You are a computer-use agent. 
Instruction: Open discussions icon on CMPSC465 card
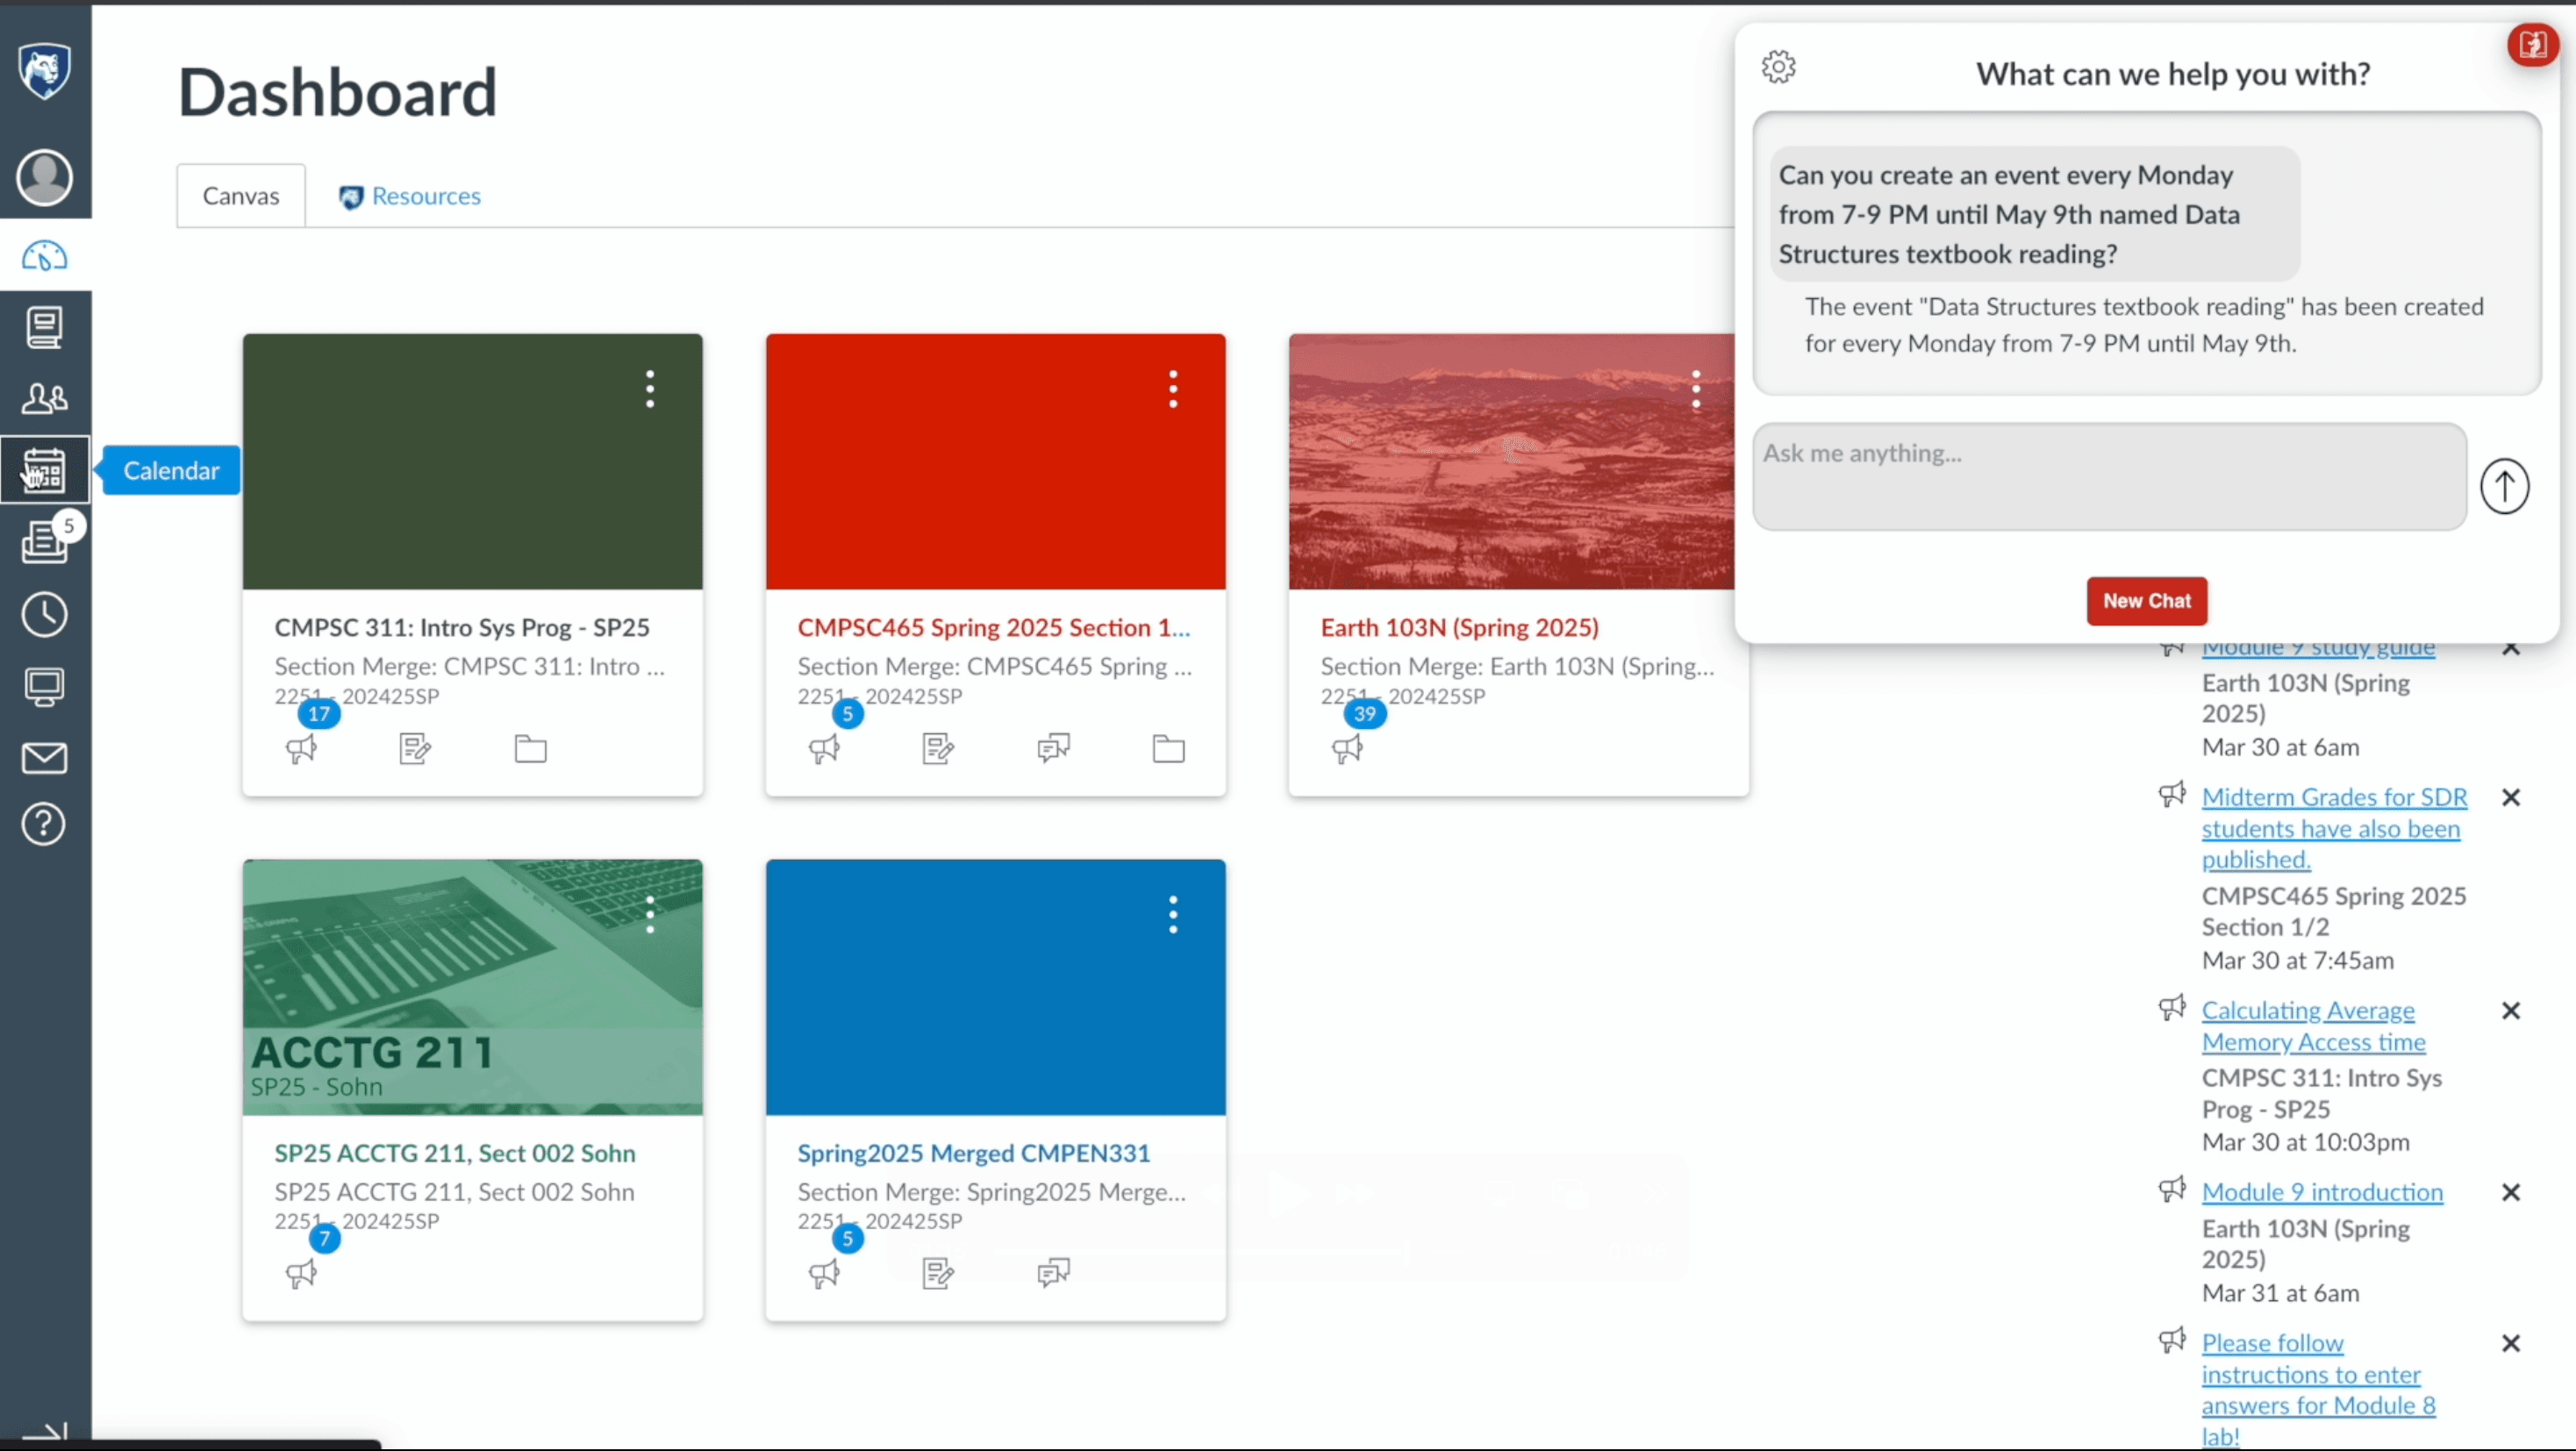coord(1051,747)
